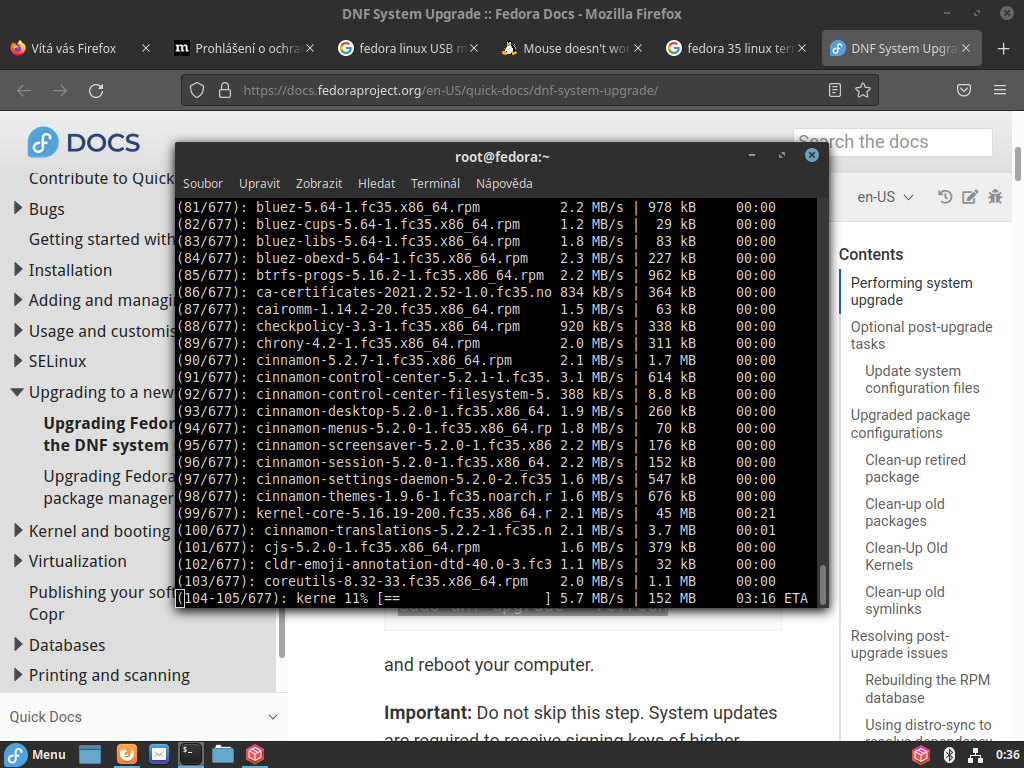
Task: Open page history icon on docs toolbar
Action: (x=944, y=196)
